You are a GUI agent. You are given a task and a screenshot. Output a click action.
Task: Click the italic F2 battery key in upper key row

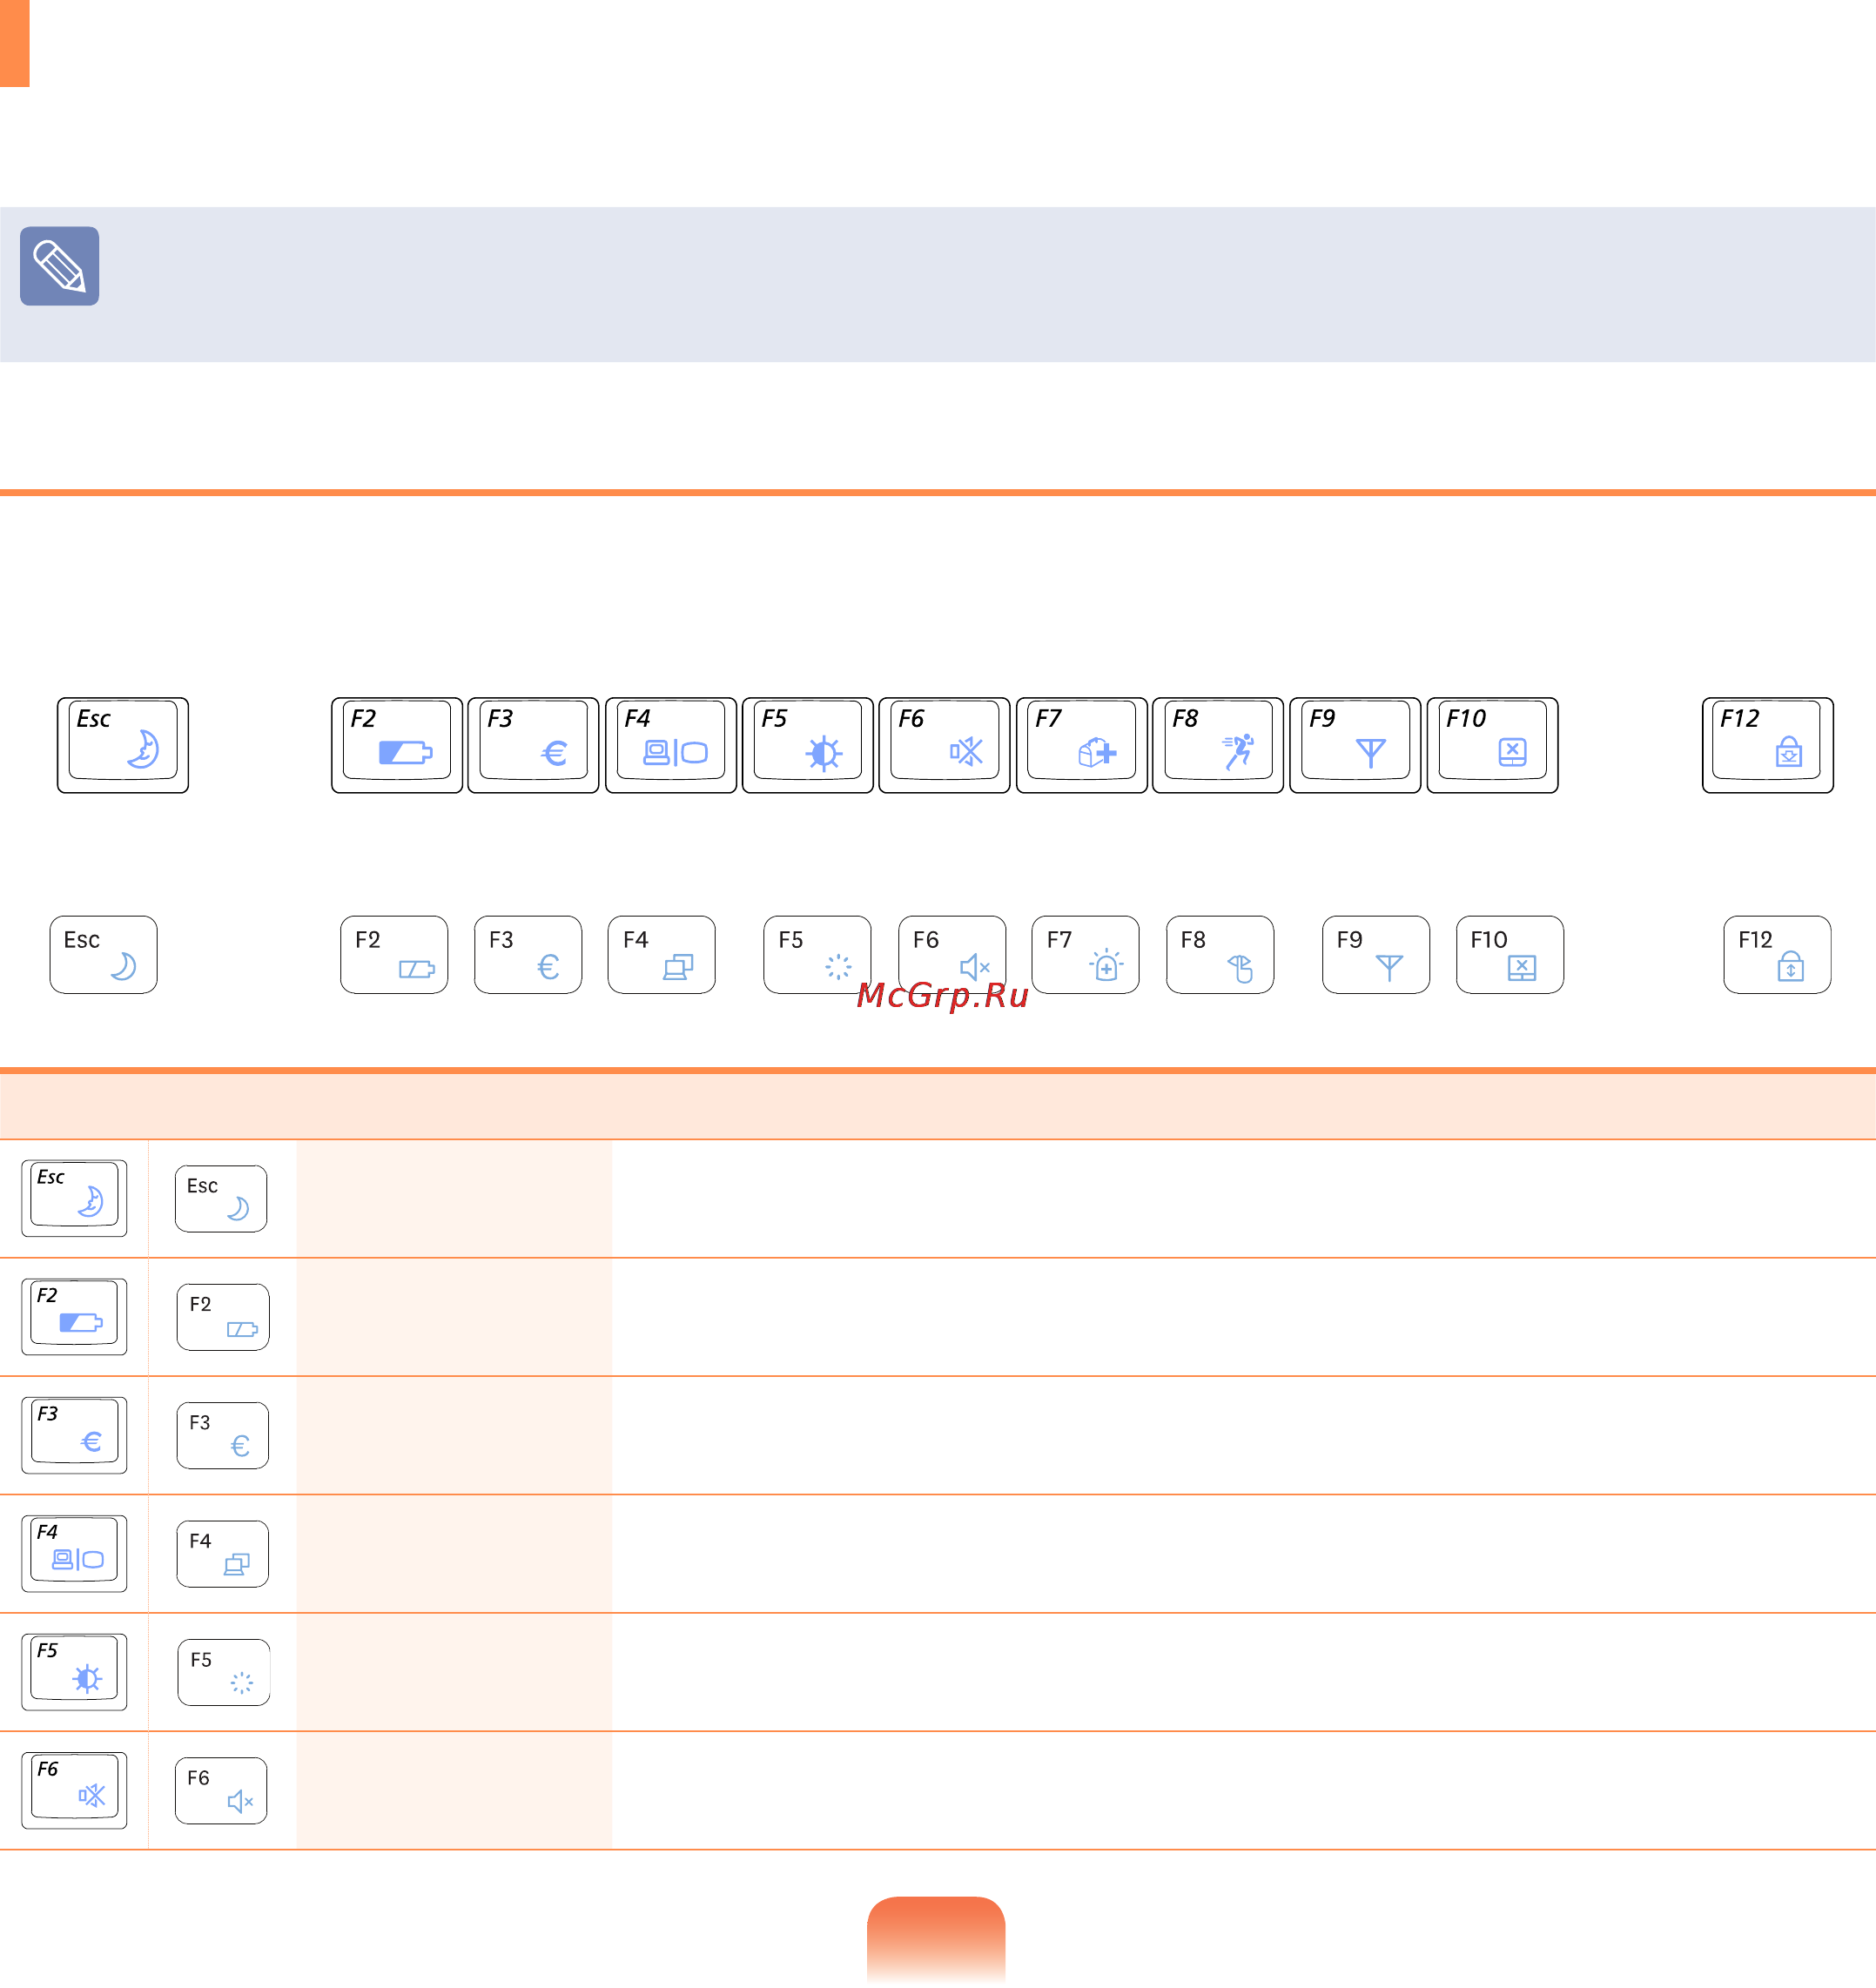click(x=397, y=745)
